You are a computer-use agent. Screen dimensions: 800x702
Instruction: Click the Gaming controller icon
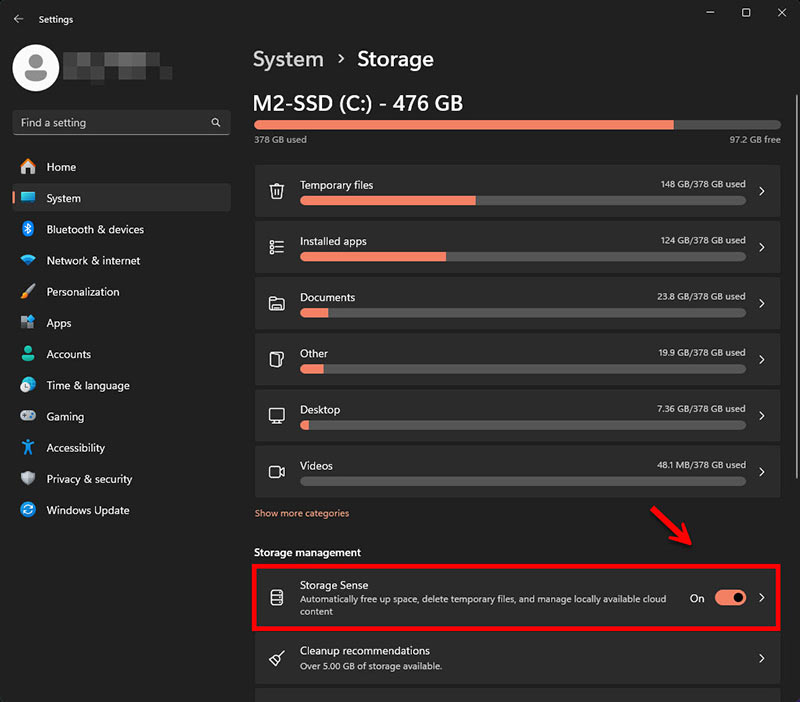[28, 416]
